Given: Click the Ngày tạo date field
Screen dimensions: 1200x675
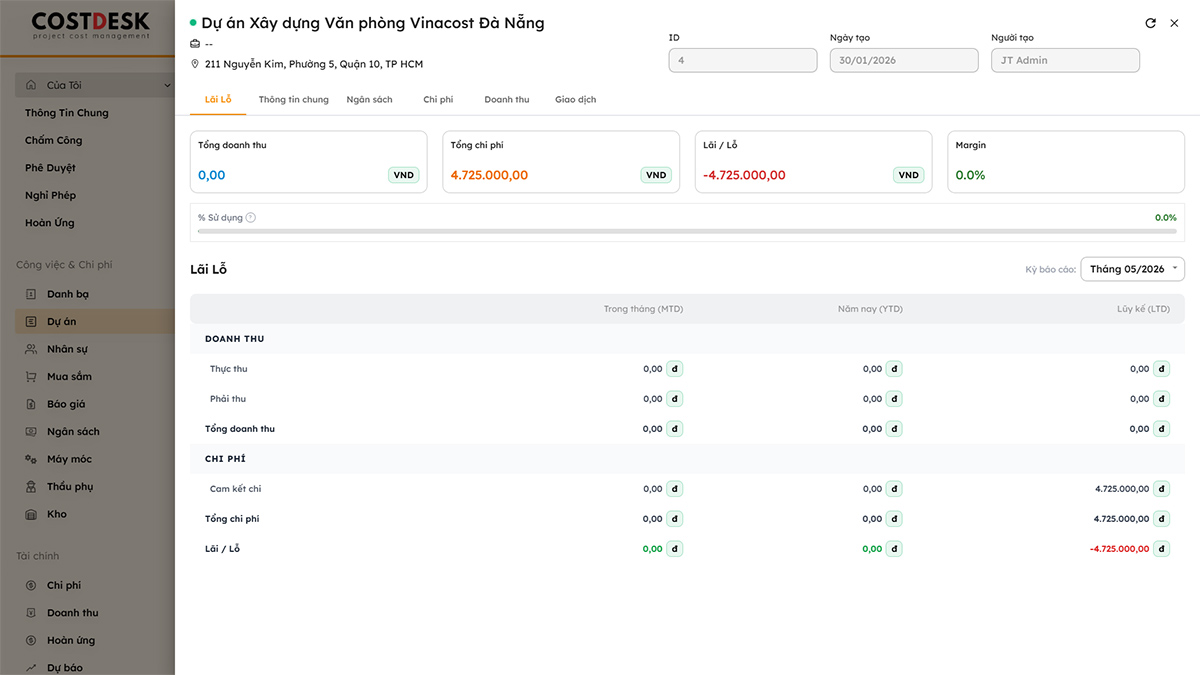Looking at the screenshot, I should coord(904,60).
